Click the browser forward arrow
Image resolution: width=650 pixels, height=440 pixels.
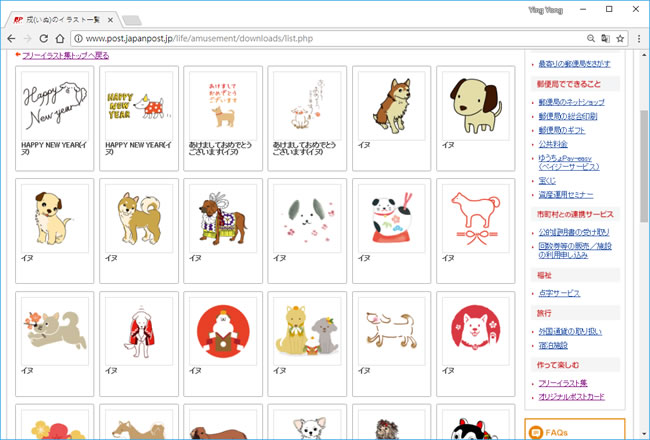[27, 39]
